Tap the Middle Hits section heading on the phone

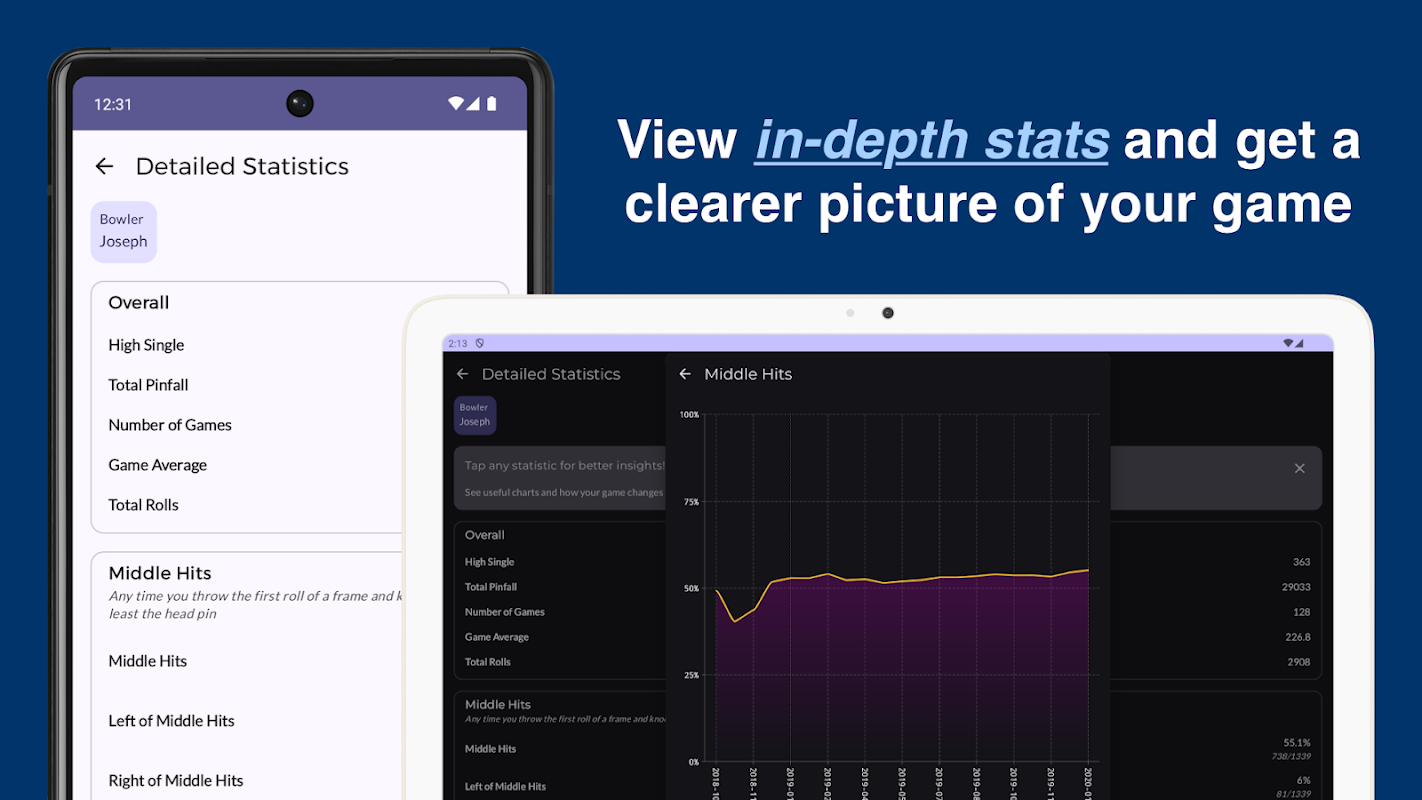pos(160,573)
